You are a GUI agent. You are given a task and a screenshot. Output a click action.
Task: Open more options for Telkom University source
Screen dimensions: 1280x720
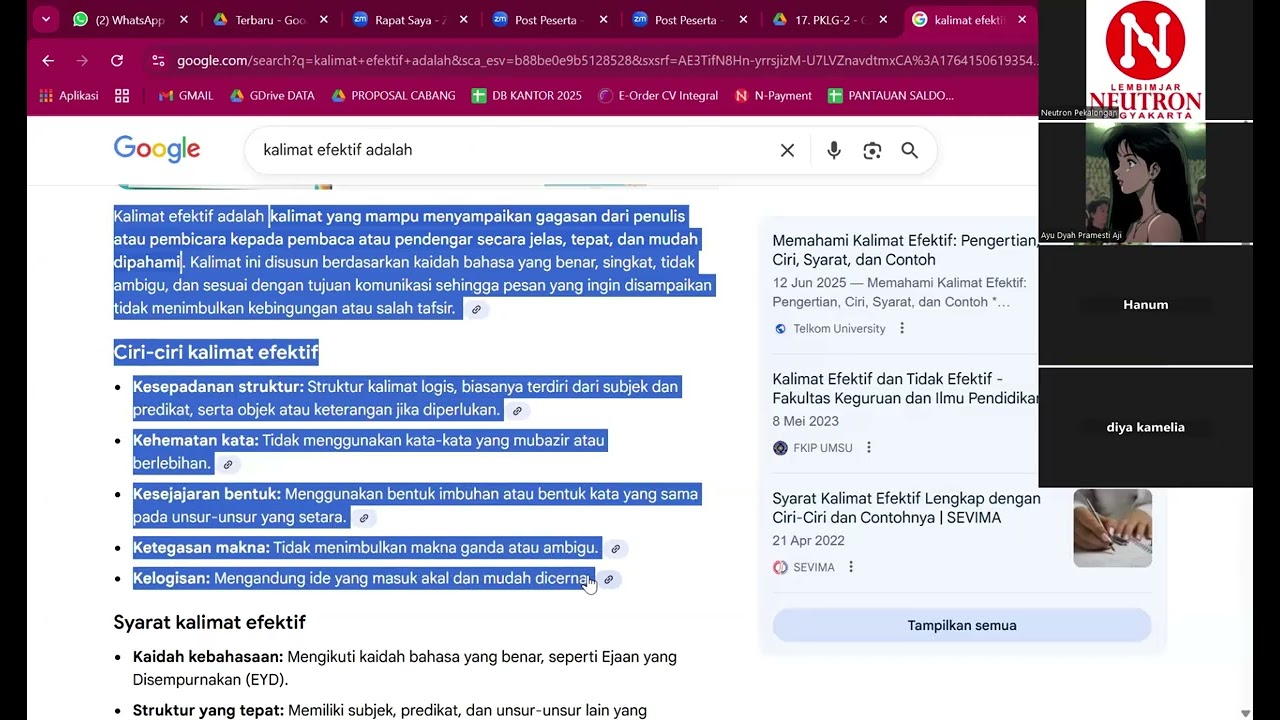(x=902, y=328)
